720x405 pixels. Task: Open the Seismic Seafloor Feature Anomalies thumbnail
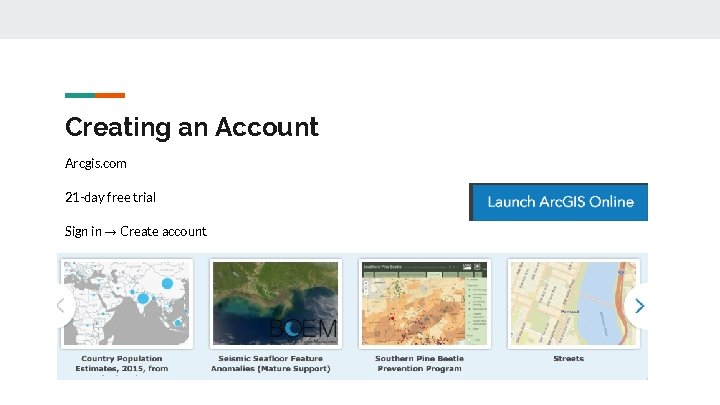click(276, 304)
